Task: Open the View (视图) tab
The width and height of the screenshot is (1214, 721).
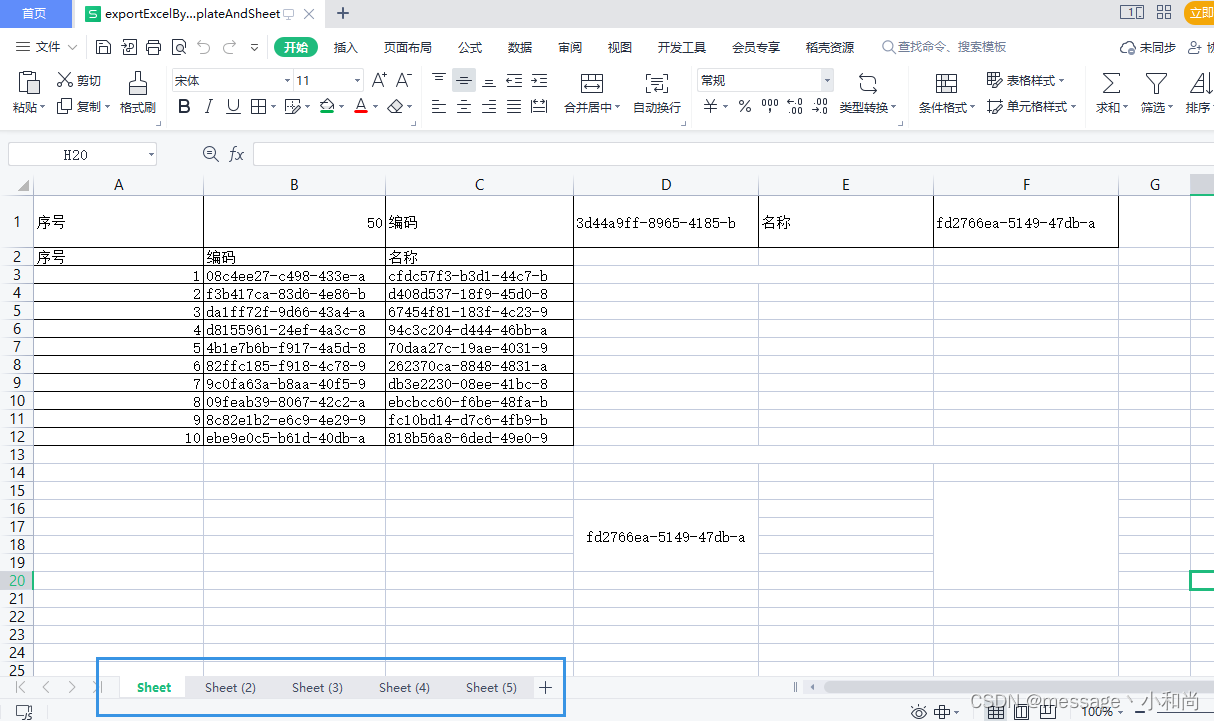Action: [620, 47]
